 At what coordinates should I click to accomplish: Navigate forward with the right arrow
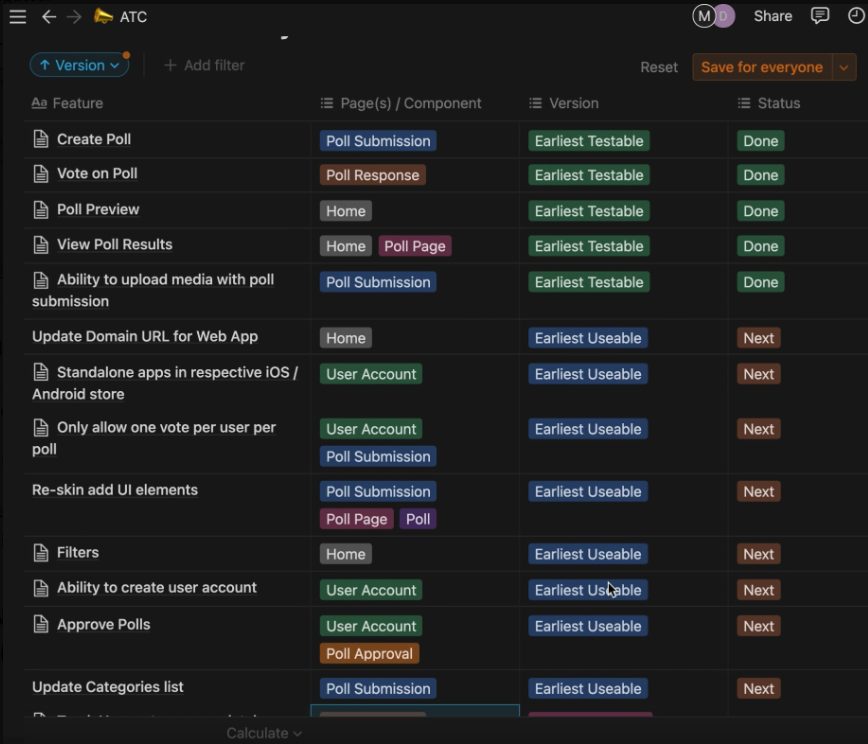pos(75,16)
